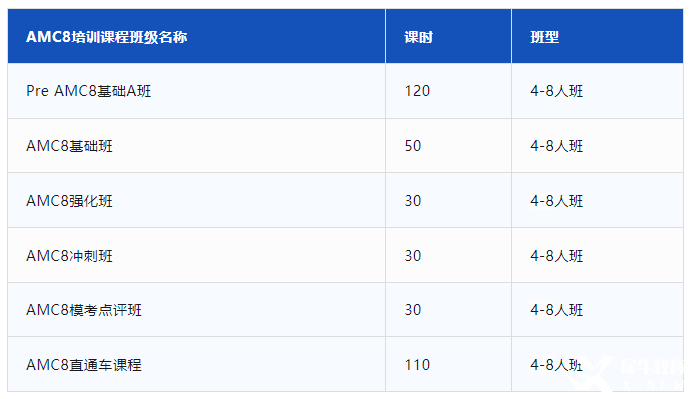Select 4-8人班 in AMC8冲刺班 row
This screenshot has width=690, height=399.
(x=557, y=256)
